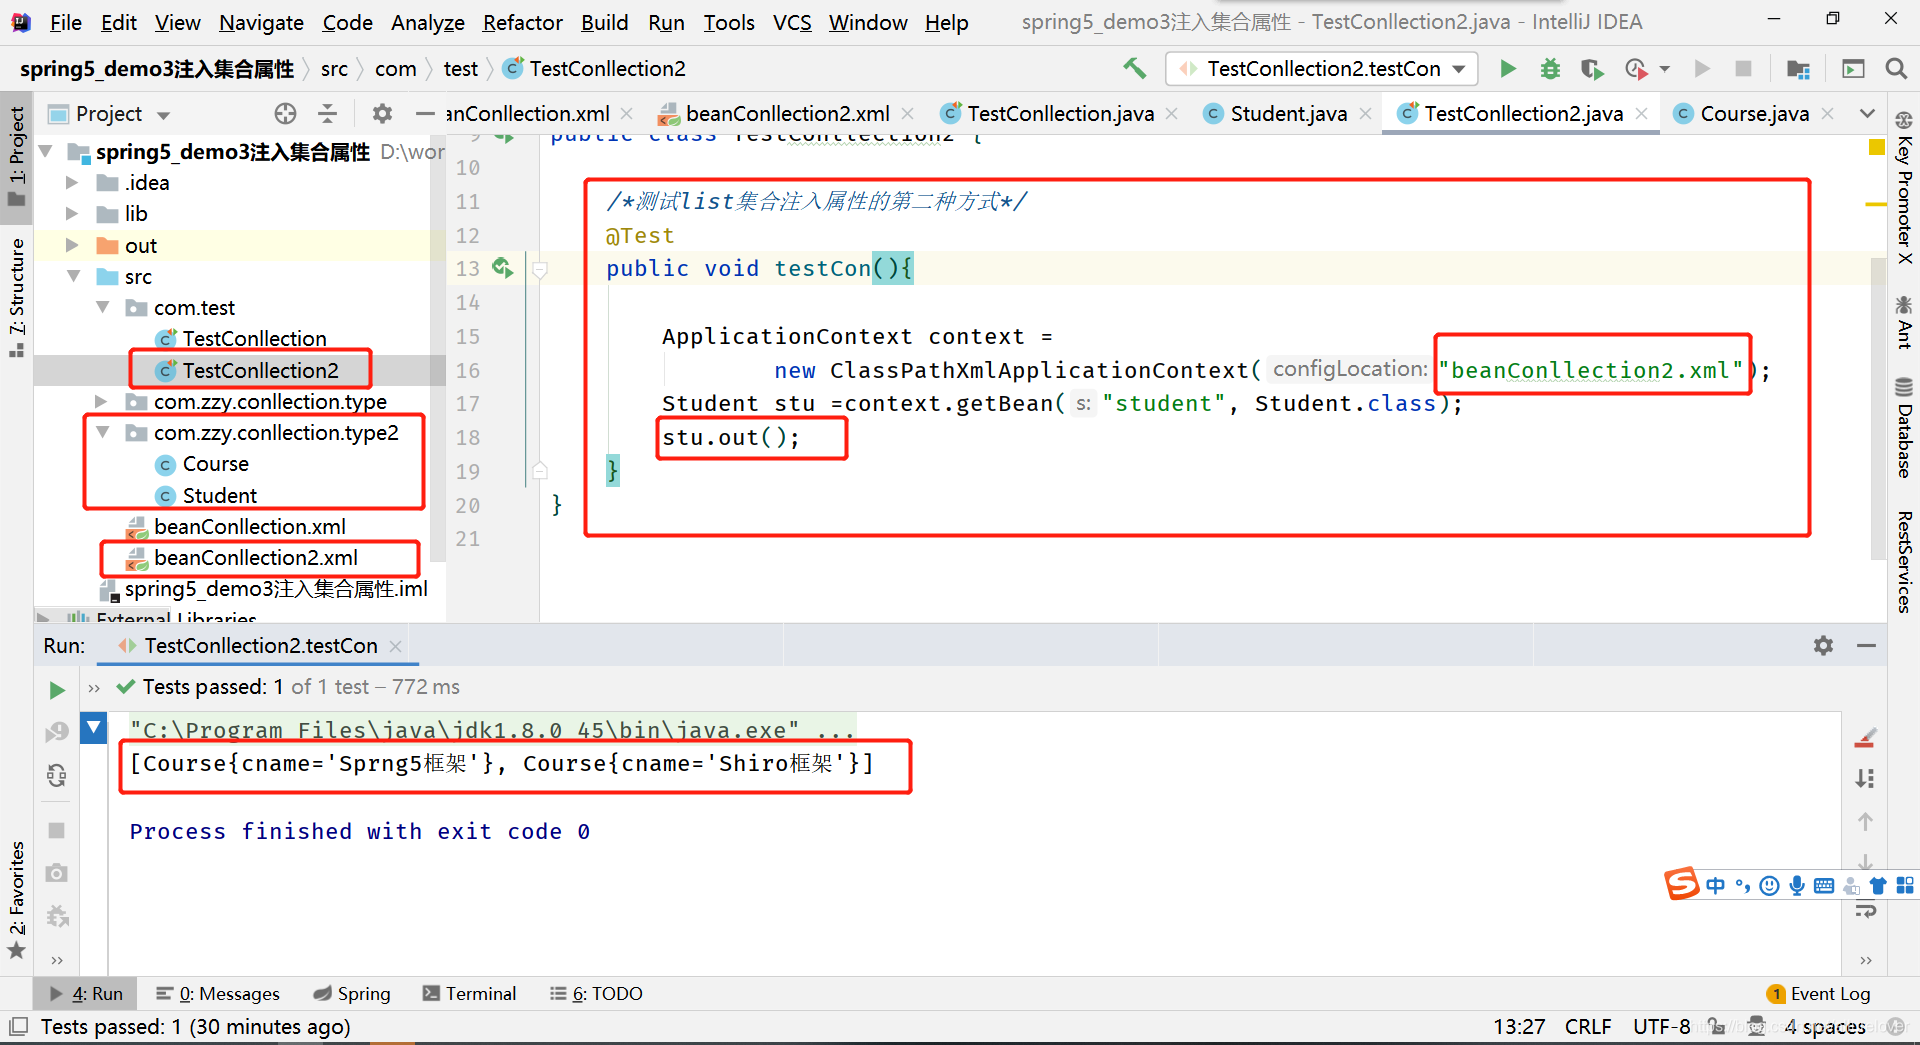
Task: Close TestConllection2.java editor tab
Action: pos(1641,114)
